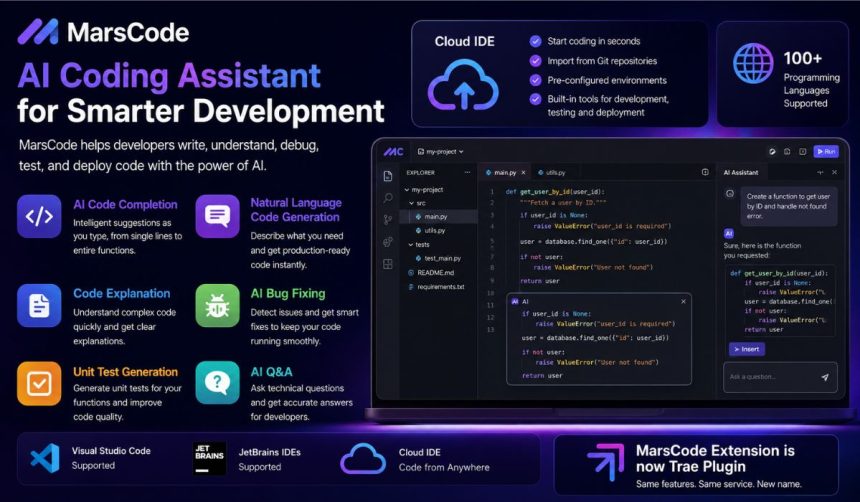The height and width of the screenshot is (502, 860).
Task: Open the Unit Test Generation icon
Action: point(39,383)
